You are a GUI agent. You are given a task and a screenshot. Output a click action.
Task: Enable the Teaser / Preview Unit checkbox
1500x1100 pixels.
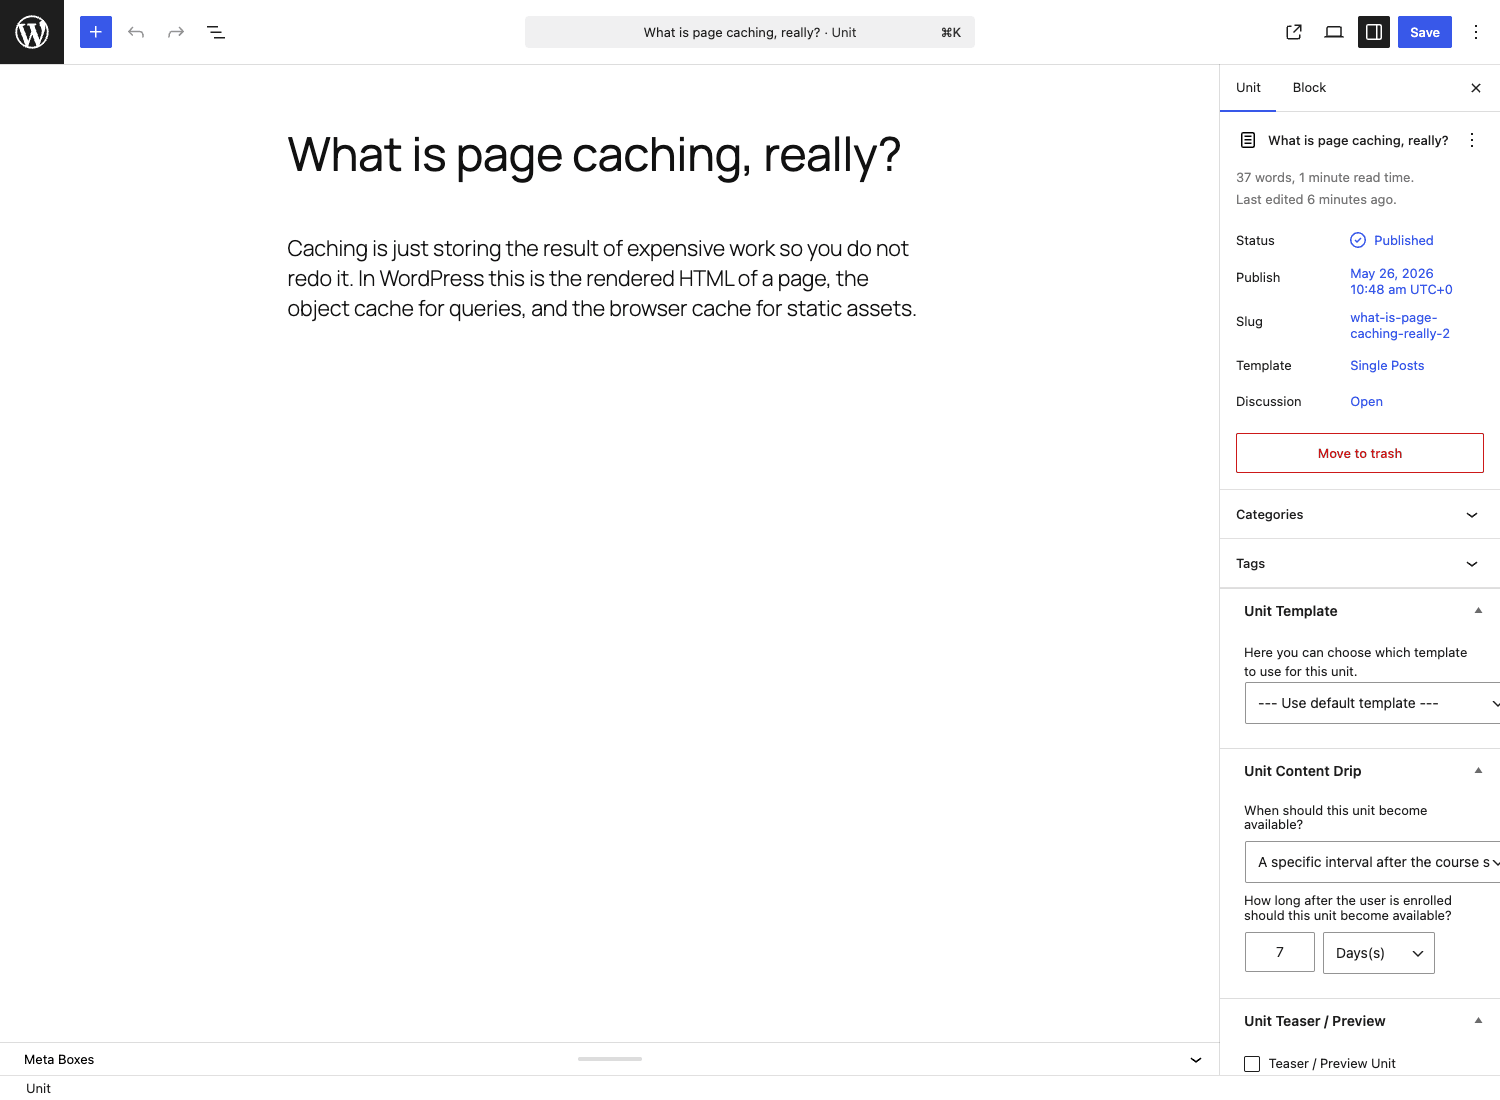pos(1252,1064)
